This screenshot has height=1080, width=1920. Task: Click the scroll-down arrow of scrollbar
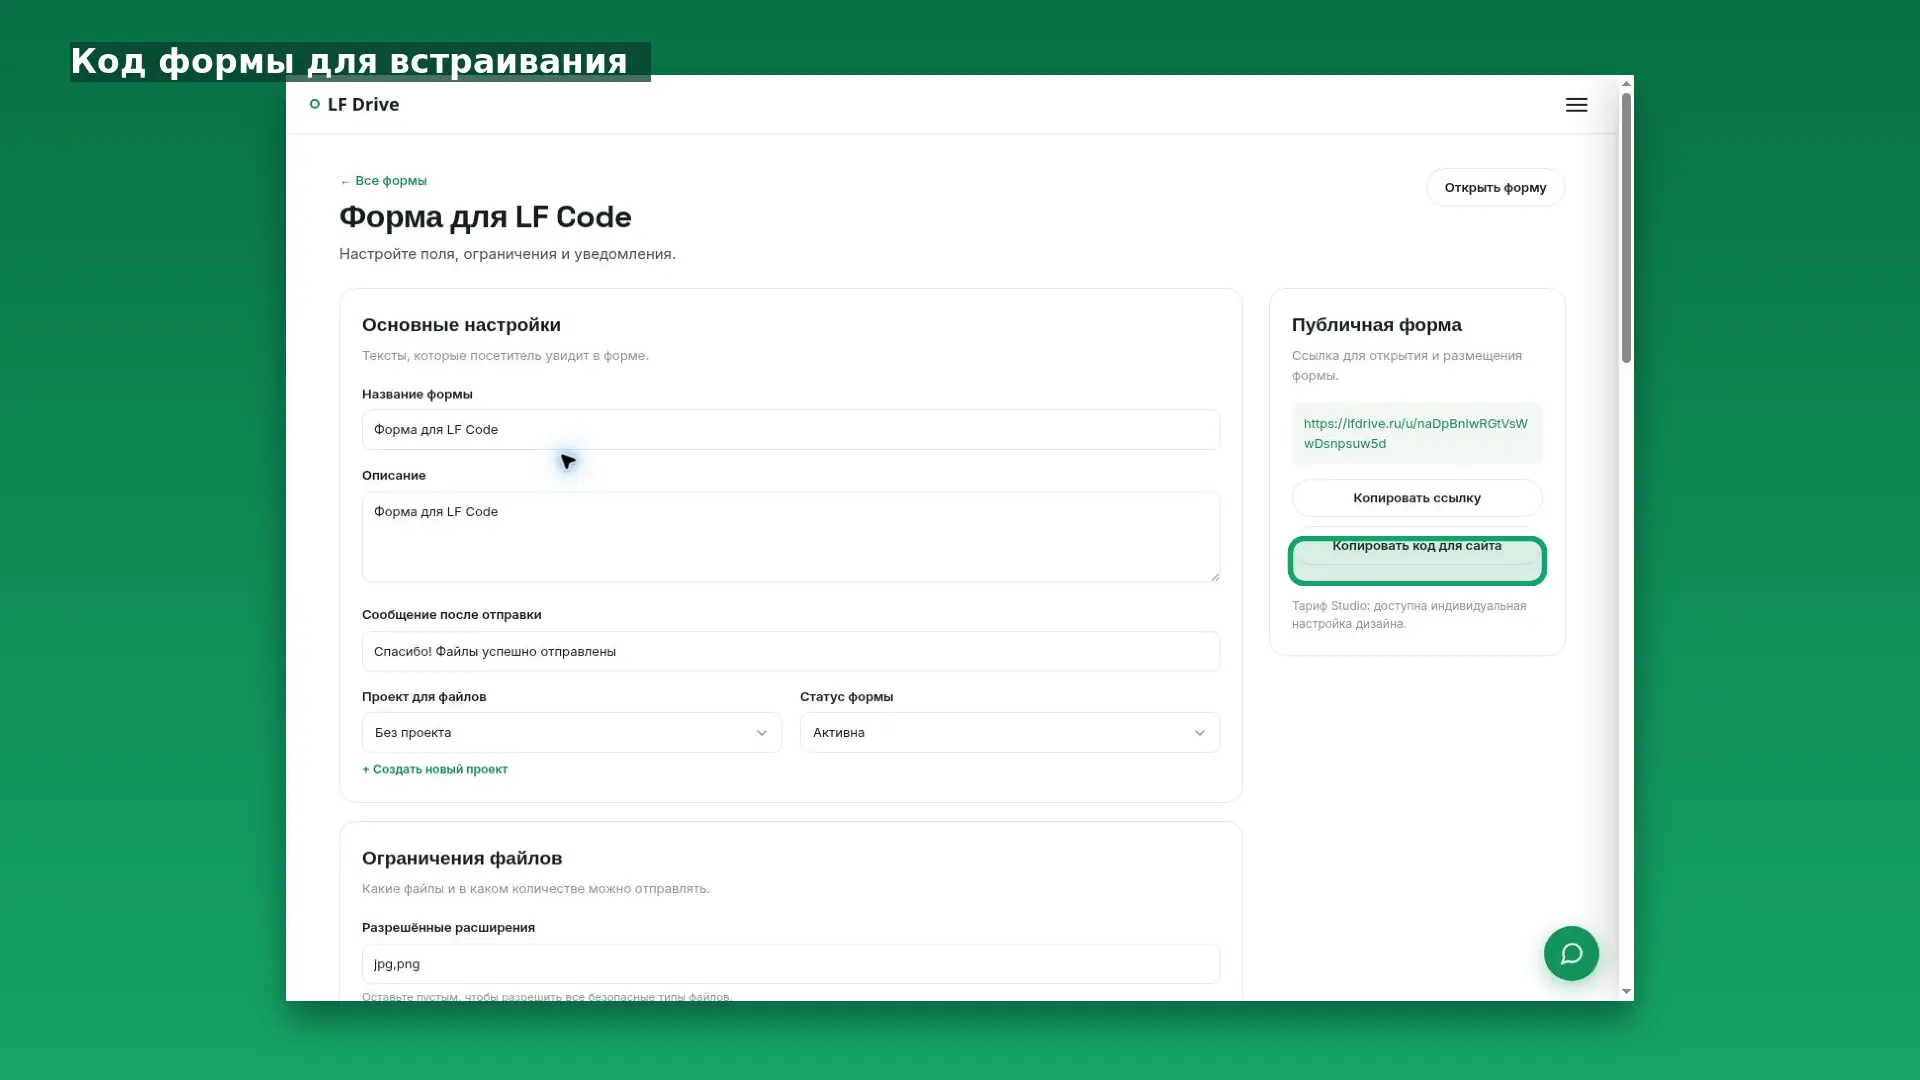[x=1626, y=992]
